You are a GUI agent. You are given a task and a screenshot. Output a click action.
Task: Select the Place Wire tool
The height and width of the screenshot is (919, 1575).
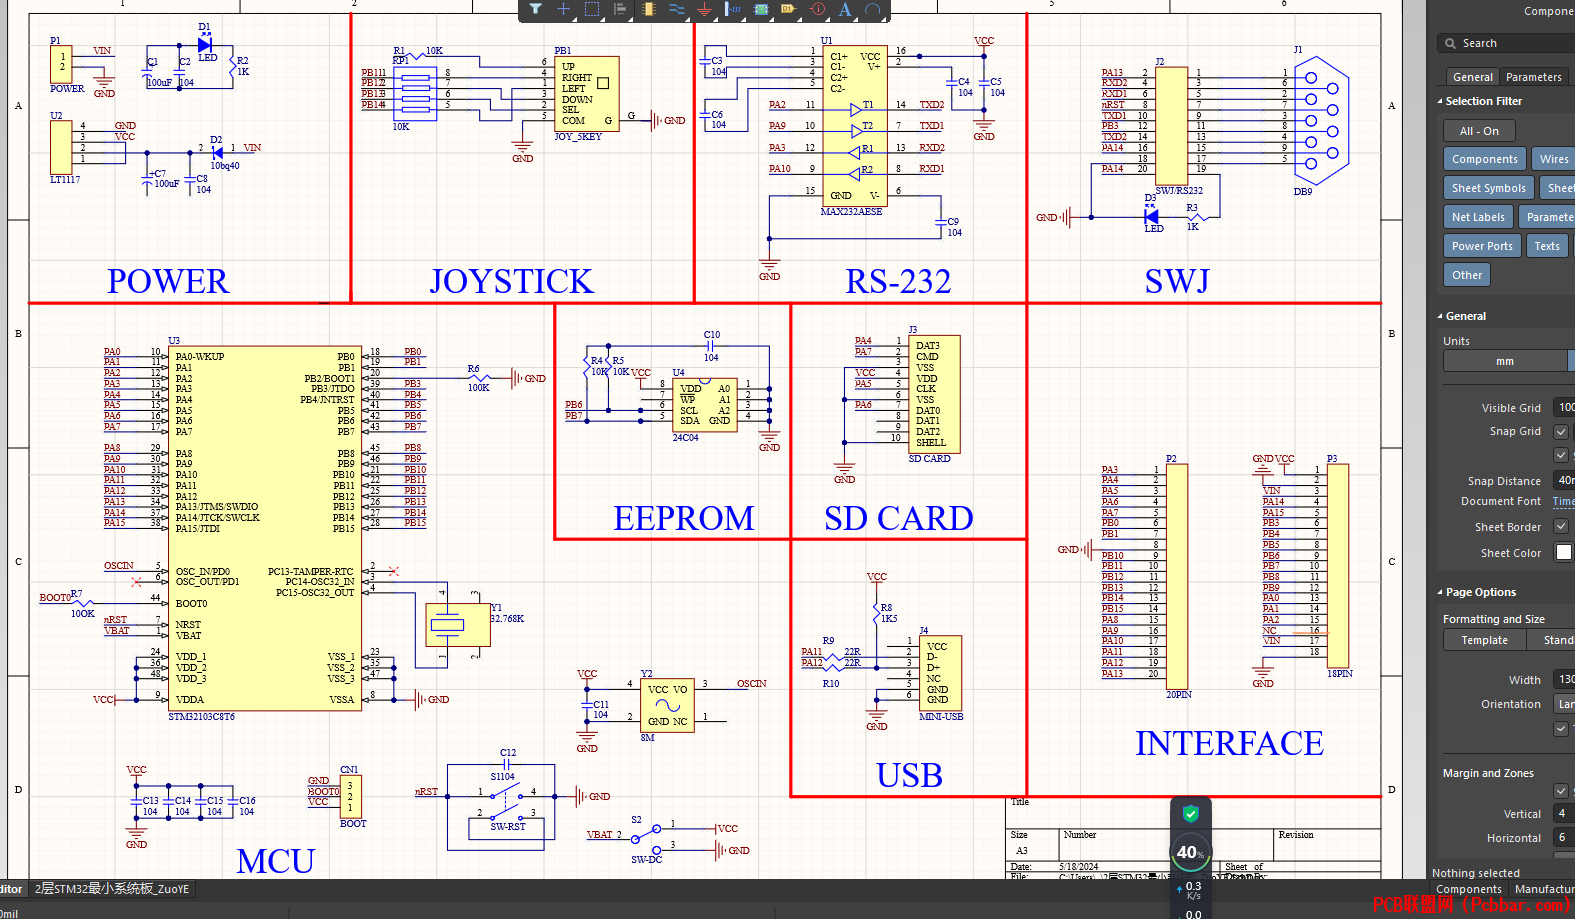pos(676,9)
